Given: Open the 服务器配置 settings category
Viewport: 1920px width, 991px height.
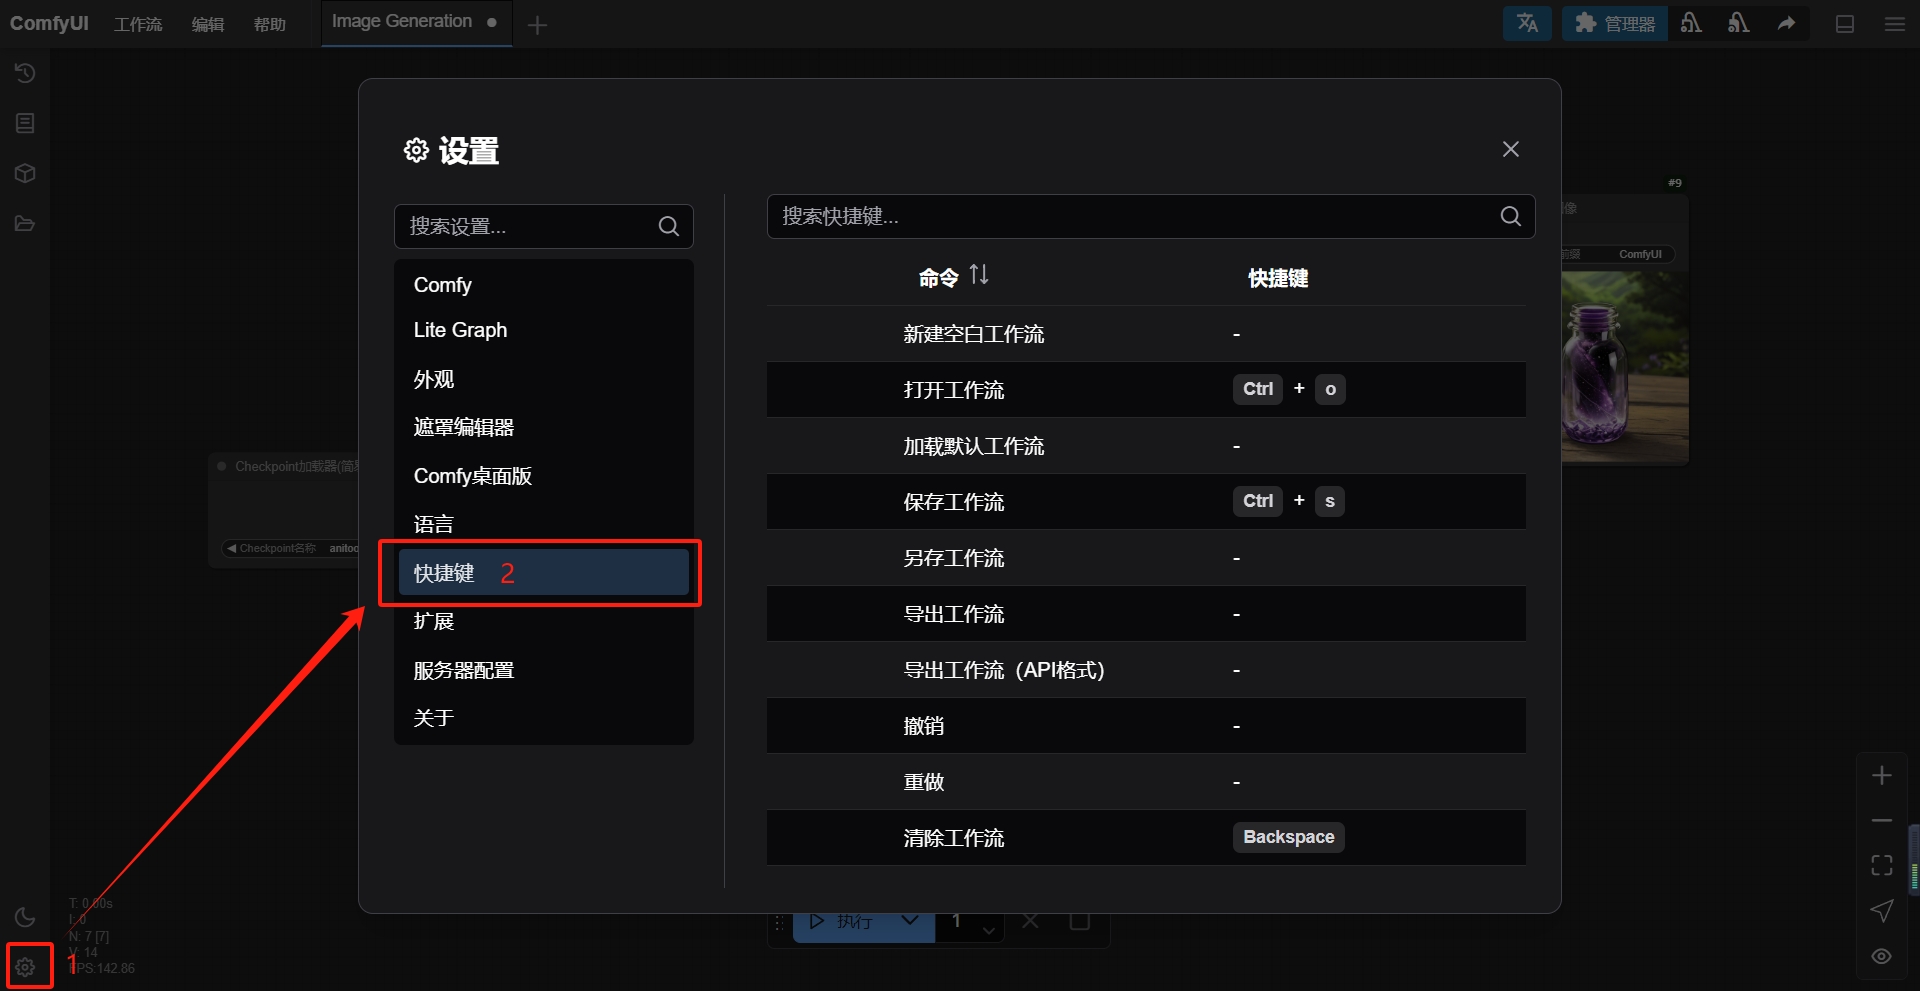Looking at the screenshot, I should [x=544, y=670].
